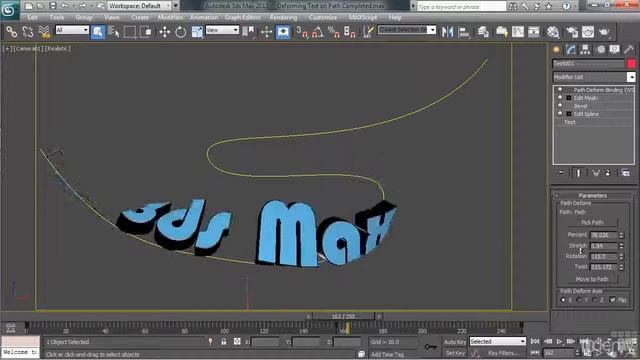Click the Pick Path button
Screen dimensions: 640x360
coord(592,222)
